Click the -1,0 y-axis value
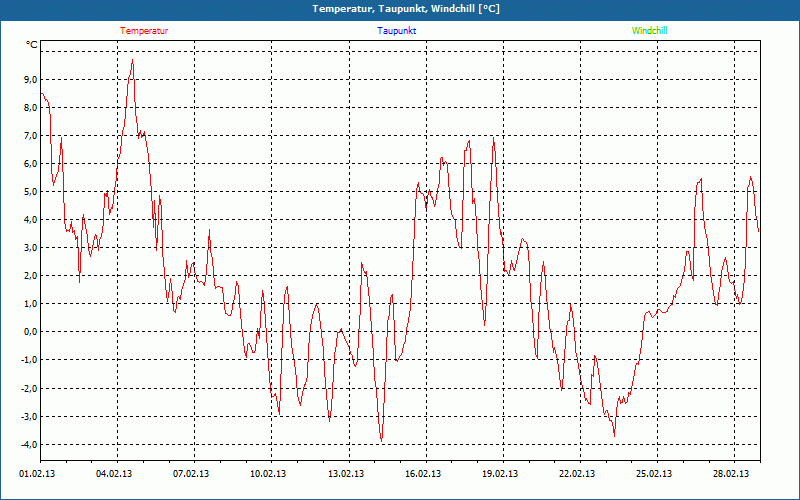 30,360
